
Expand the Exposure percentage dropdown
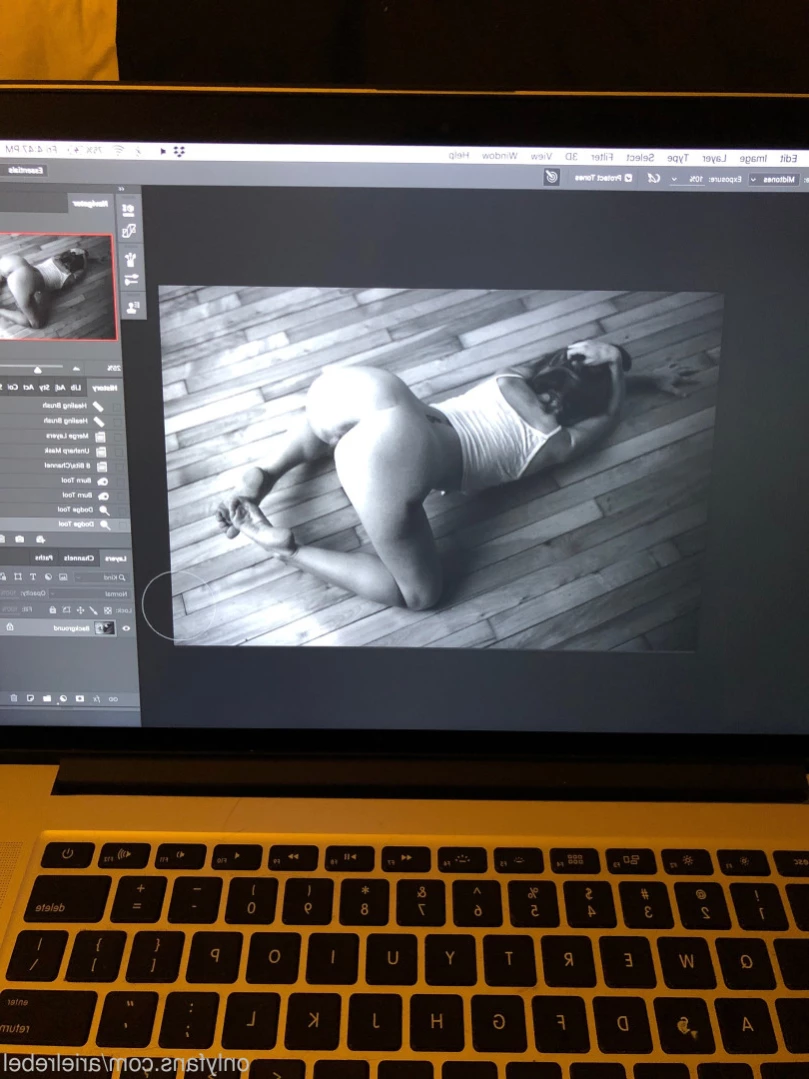coord(674,179)
